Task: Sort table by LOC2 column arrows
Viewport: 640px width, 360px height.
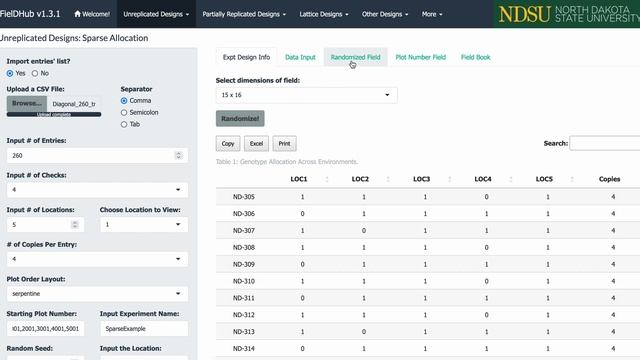Action: (388, 179)
